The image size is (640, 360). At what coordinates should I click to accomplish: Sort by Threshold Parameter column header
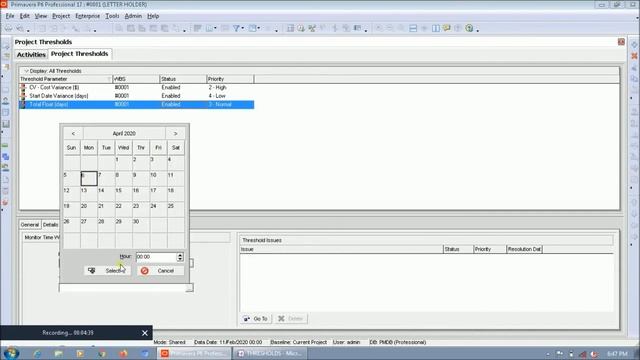66,79
